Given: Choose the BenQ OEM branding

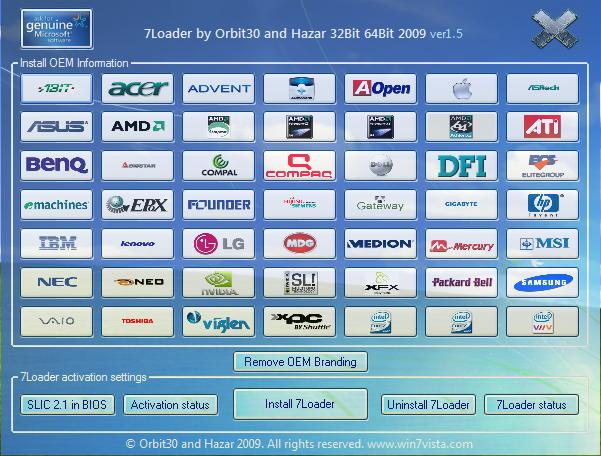Looking at the screenshot, I should click(x=56, y=166).
